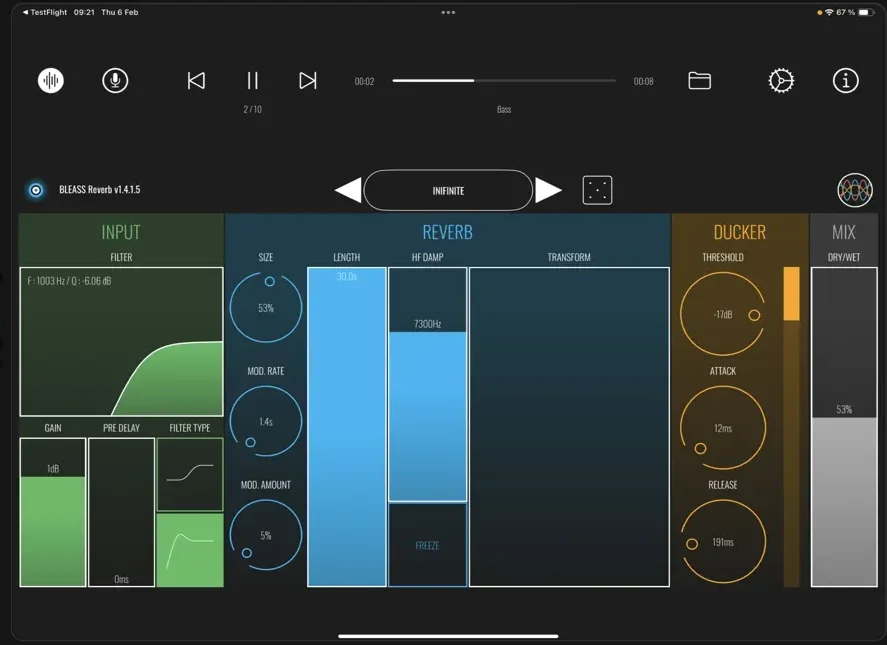Screen dimensions: 887x645
Task: Toggle the FREEZE button
Action: coord(428,545)
